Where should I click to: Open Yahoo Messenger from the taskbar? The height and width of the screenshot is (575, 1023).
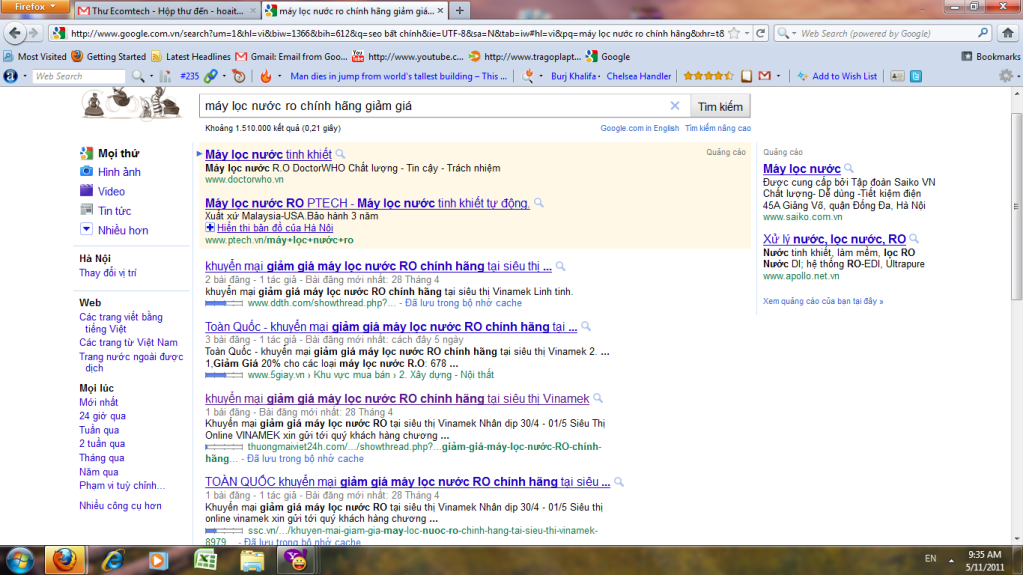pos(297,561)
